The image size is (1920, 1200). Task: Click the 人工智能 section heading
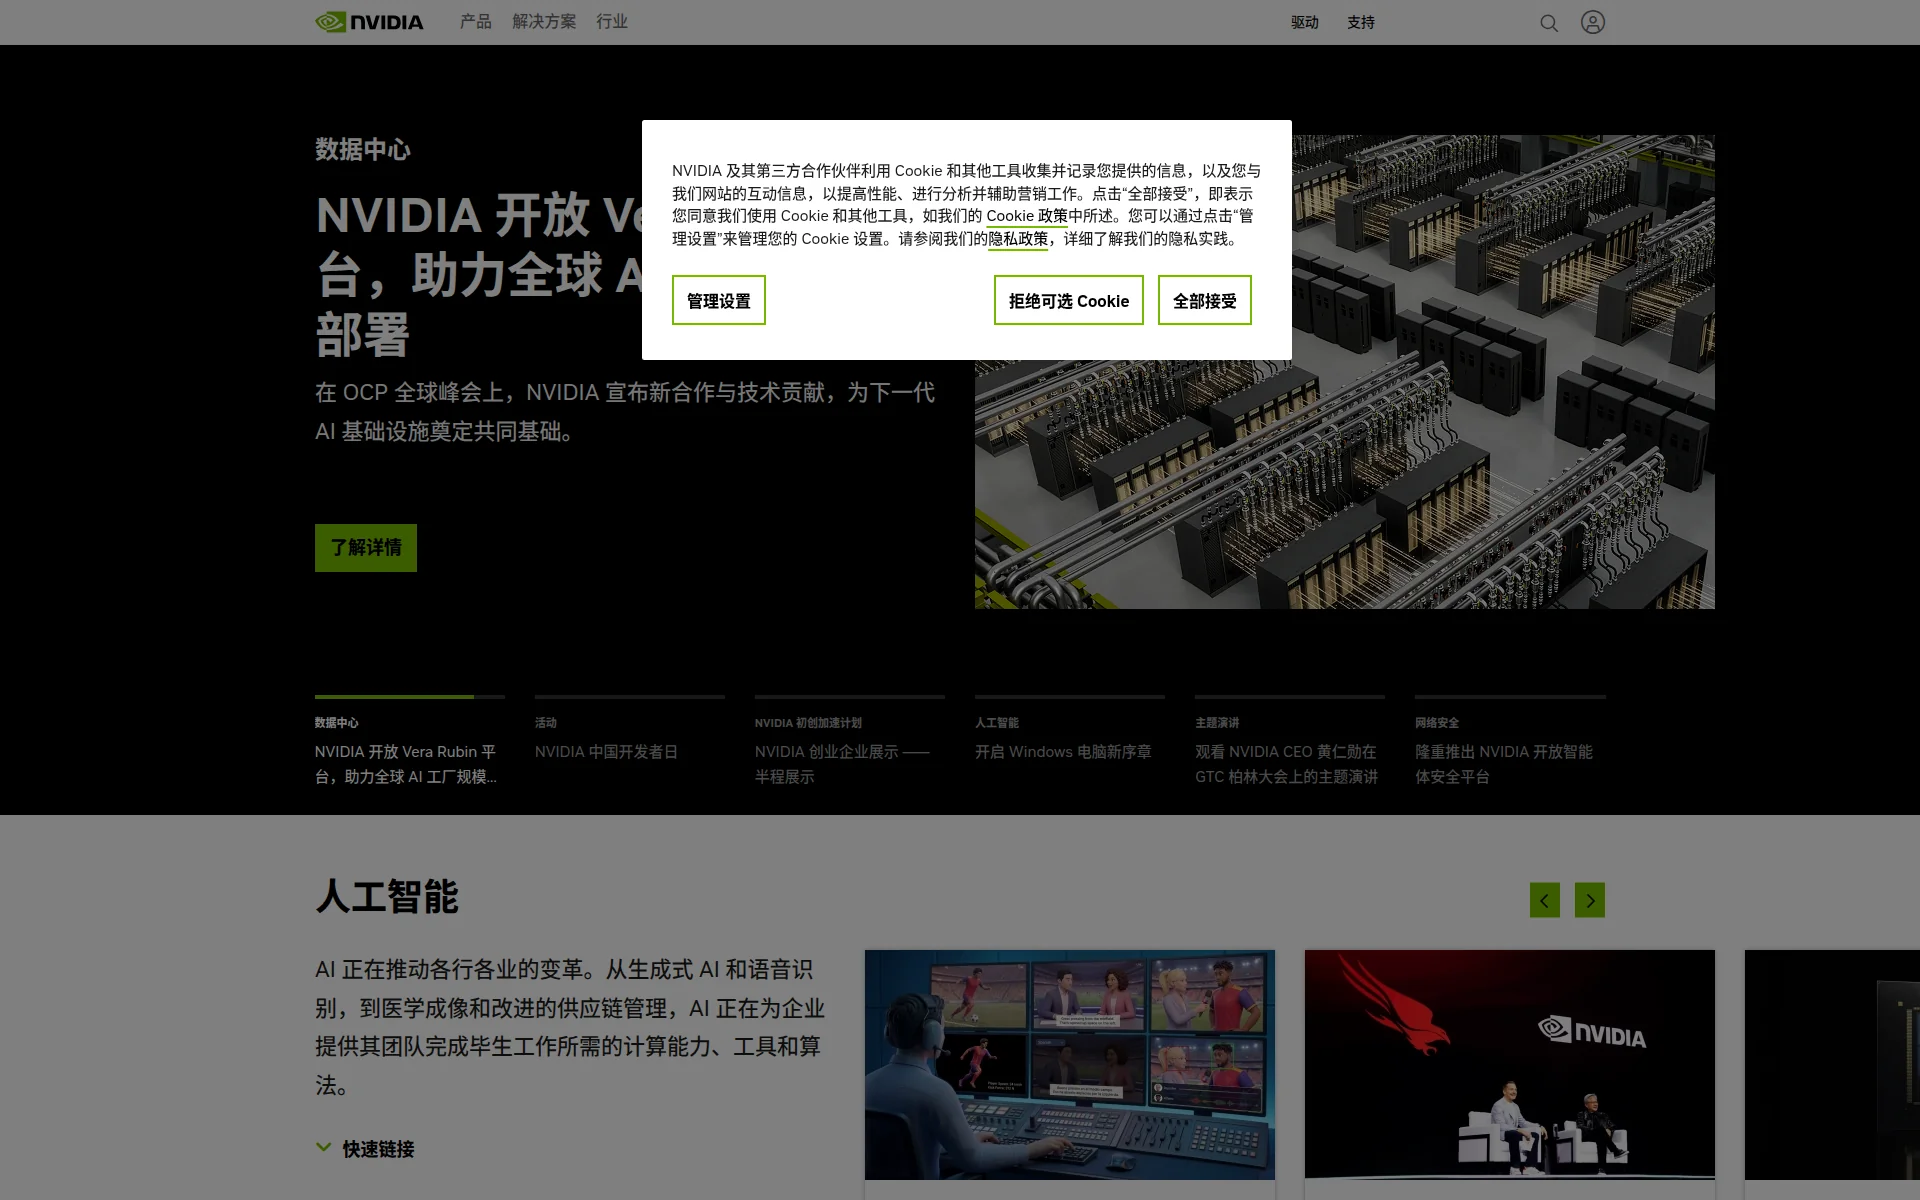click(387, 897)
